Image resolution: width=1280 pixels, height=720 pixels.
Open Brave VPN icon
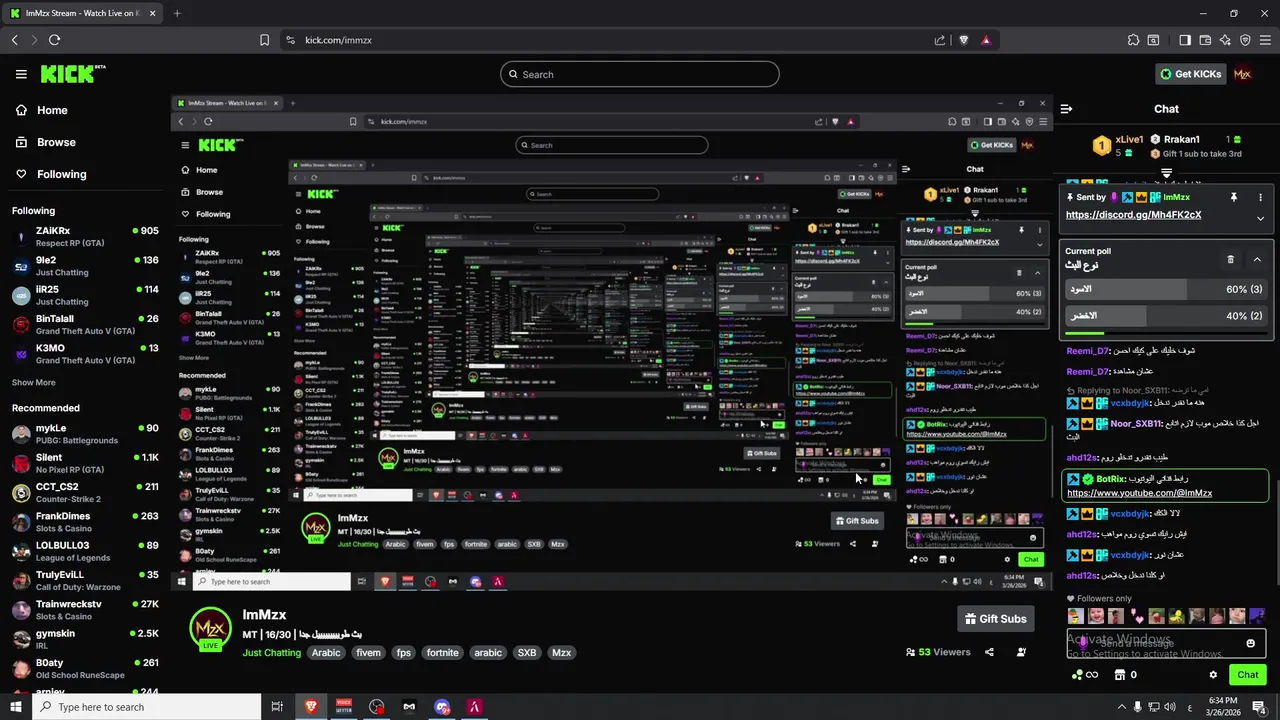point(1245,40)
